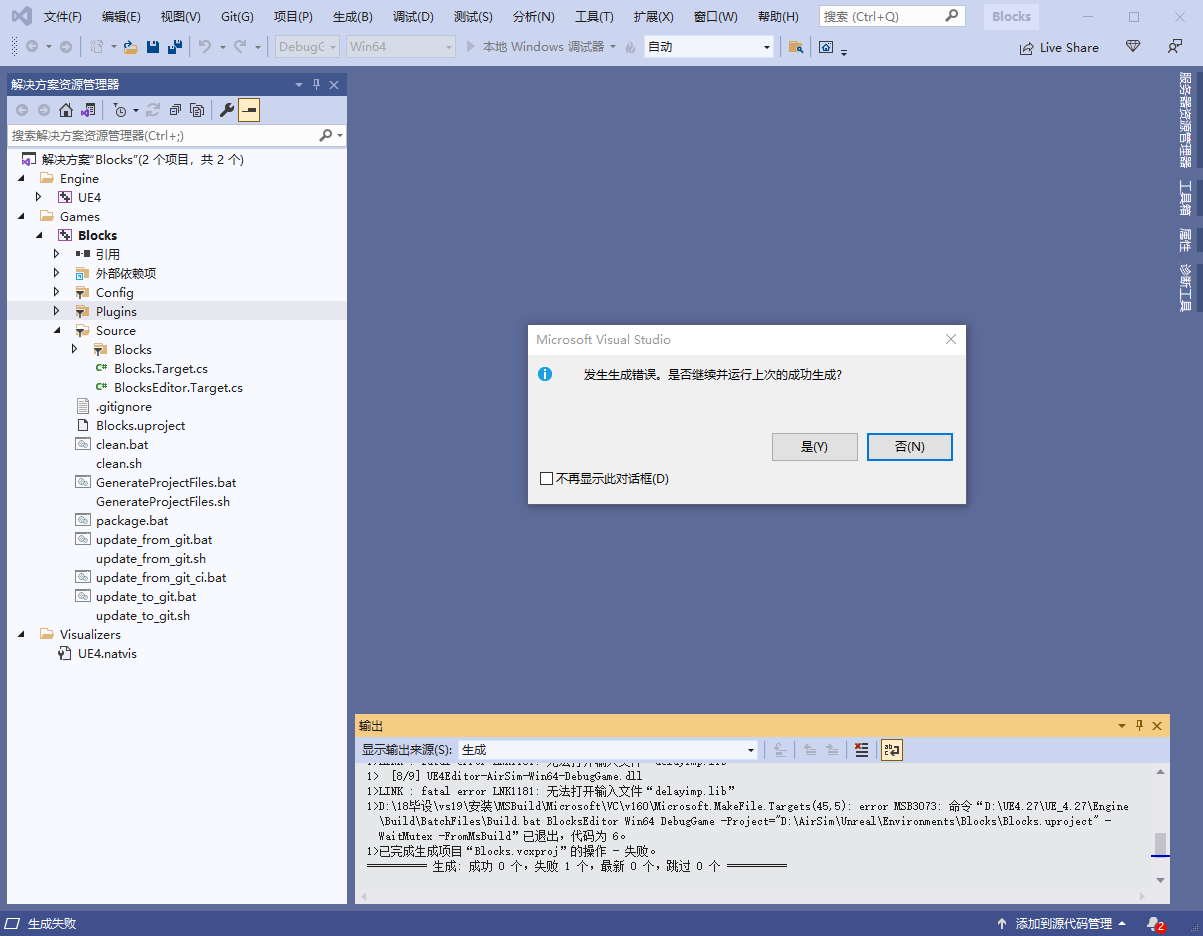The width and height of the screenshot is (1203, 936).
Task: Click the Find in Files folder icon
Action: 796,47
